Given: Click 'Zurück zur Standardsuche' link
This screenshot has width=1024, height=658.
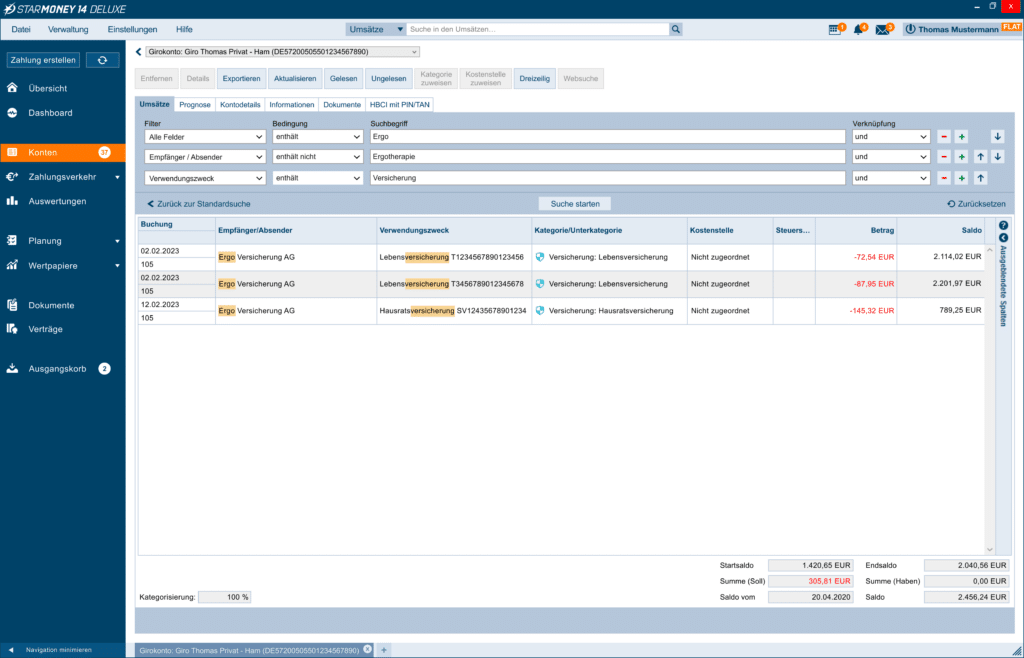Looking at the screenshot, I should [199, 203].
